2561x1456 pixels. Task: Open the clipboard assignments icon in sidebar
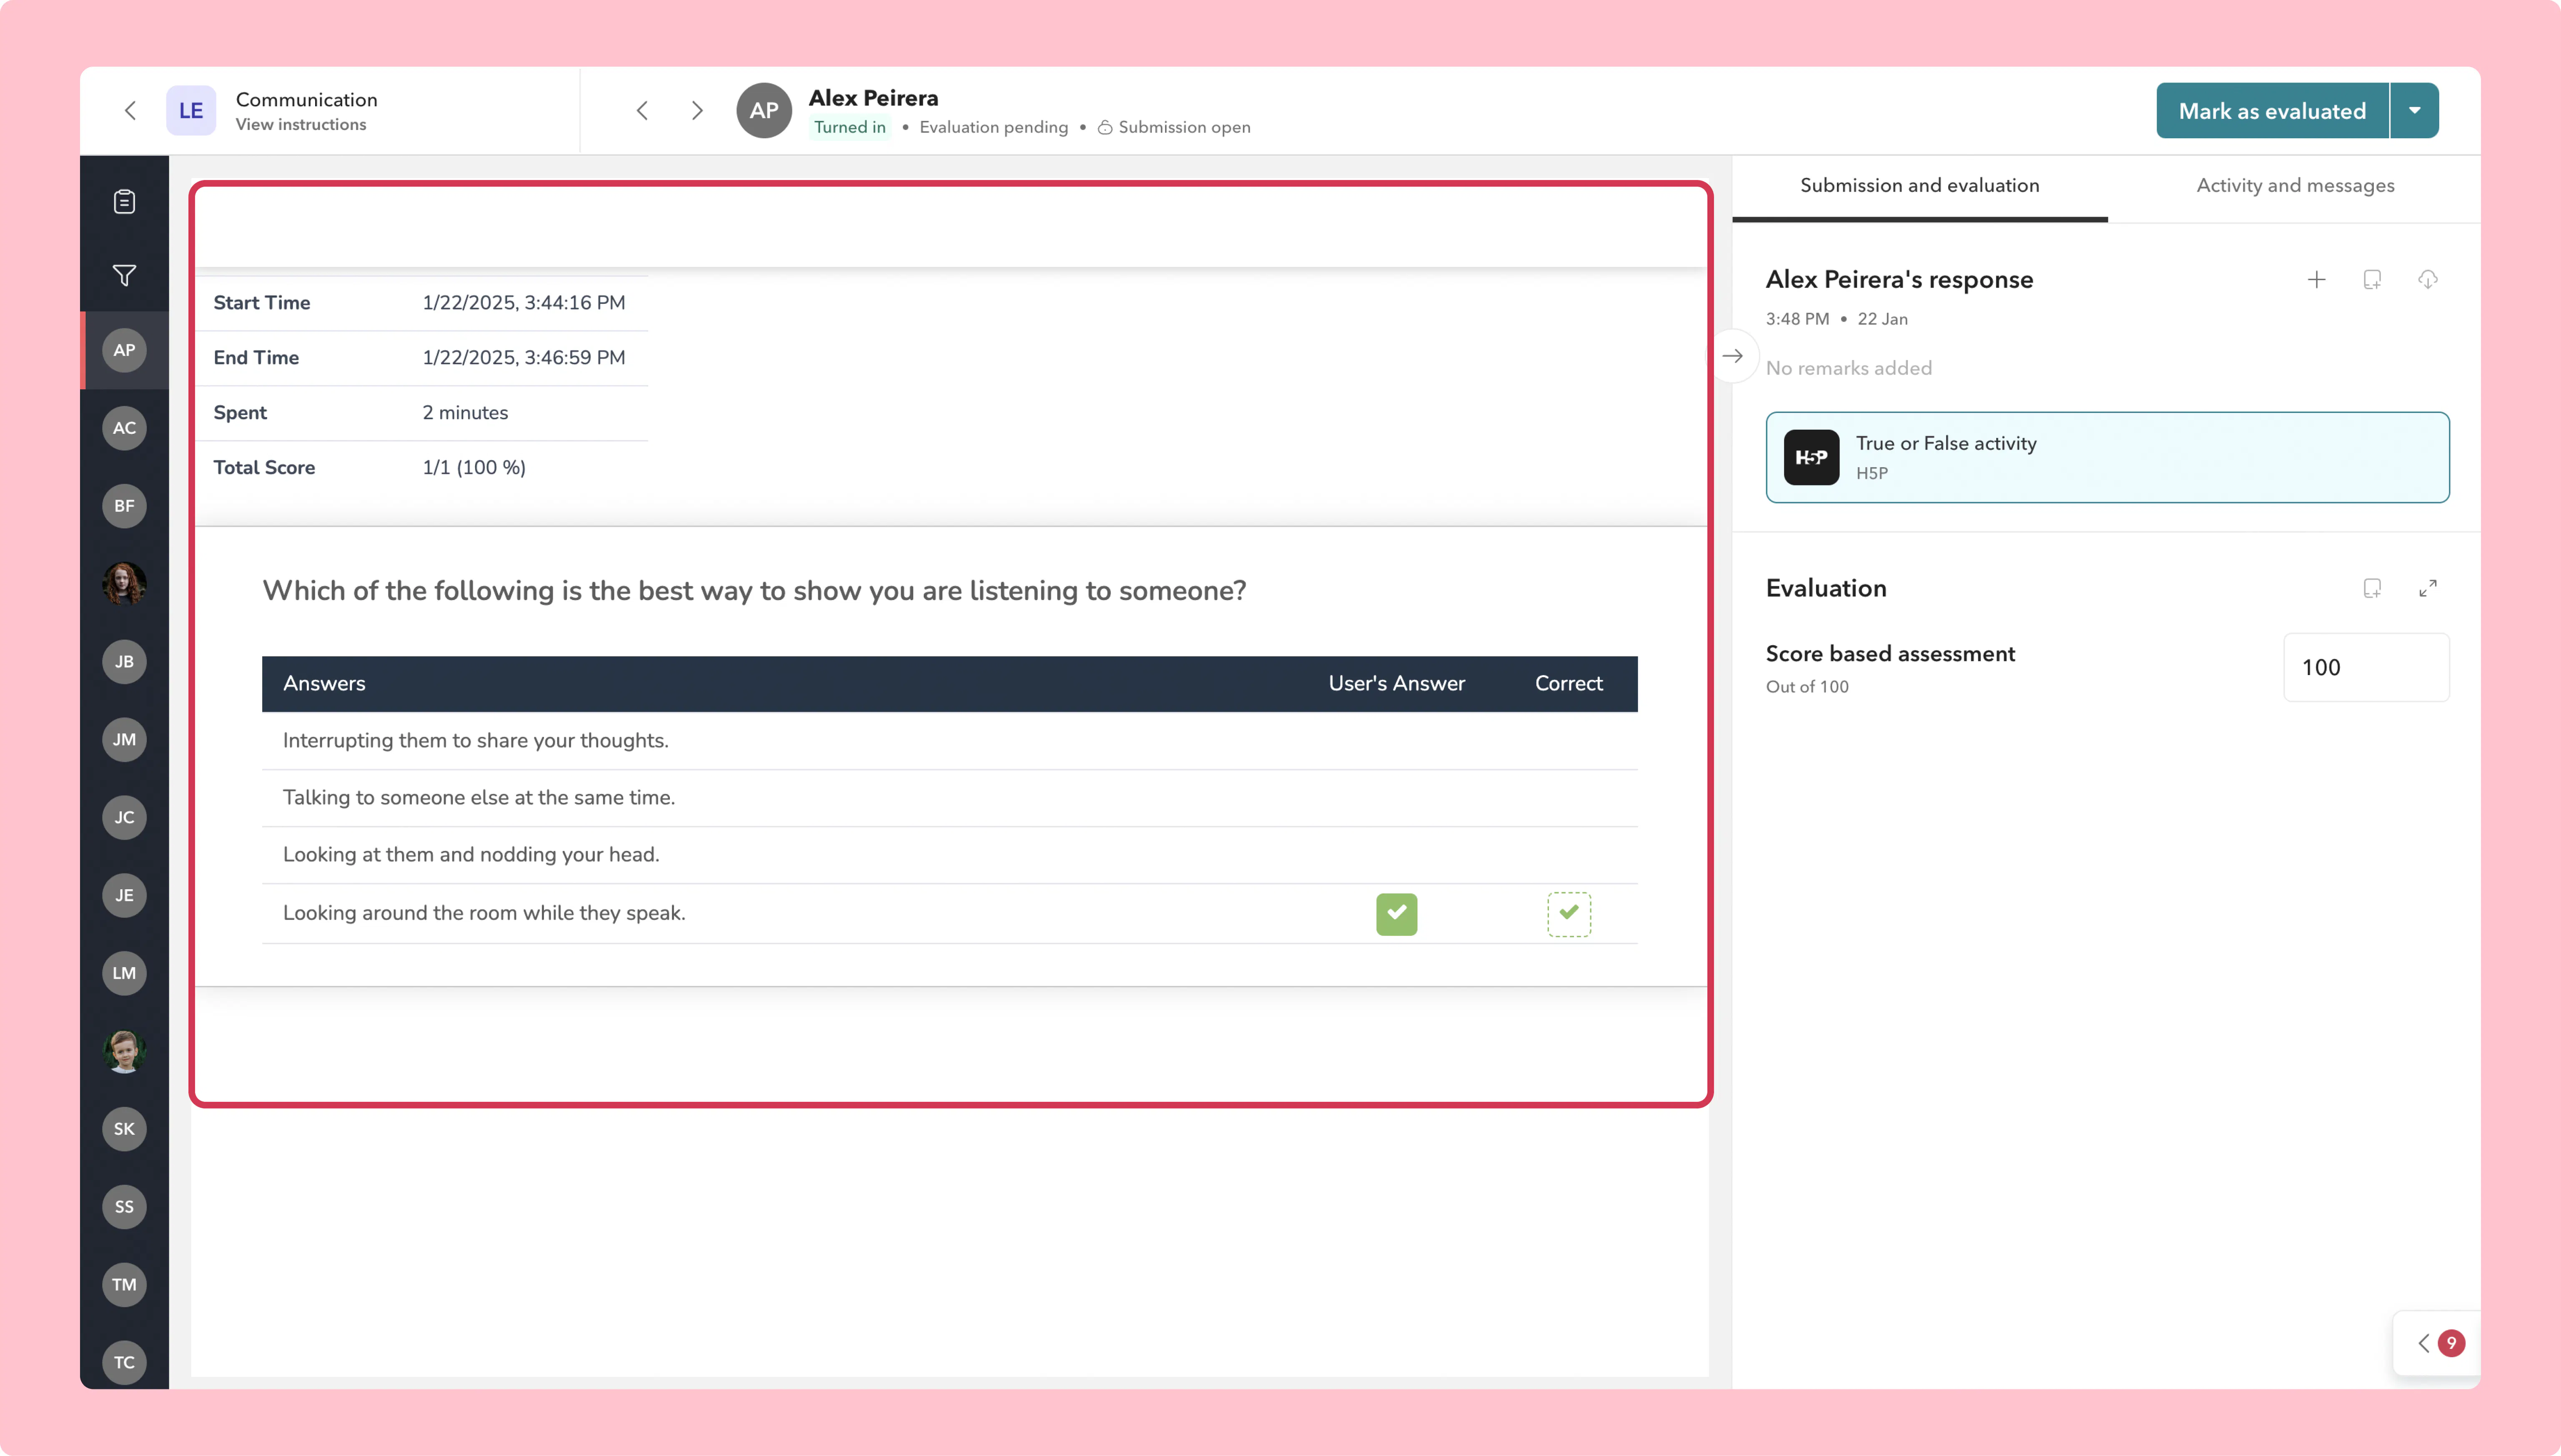(124, 202)
